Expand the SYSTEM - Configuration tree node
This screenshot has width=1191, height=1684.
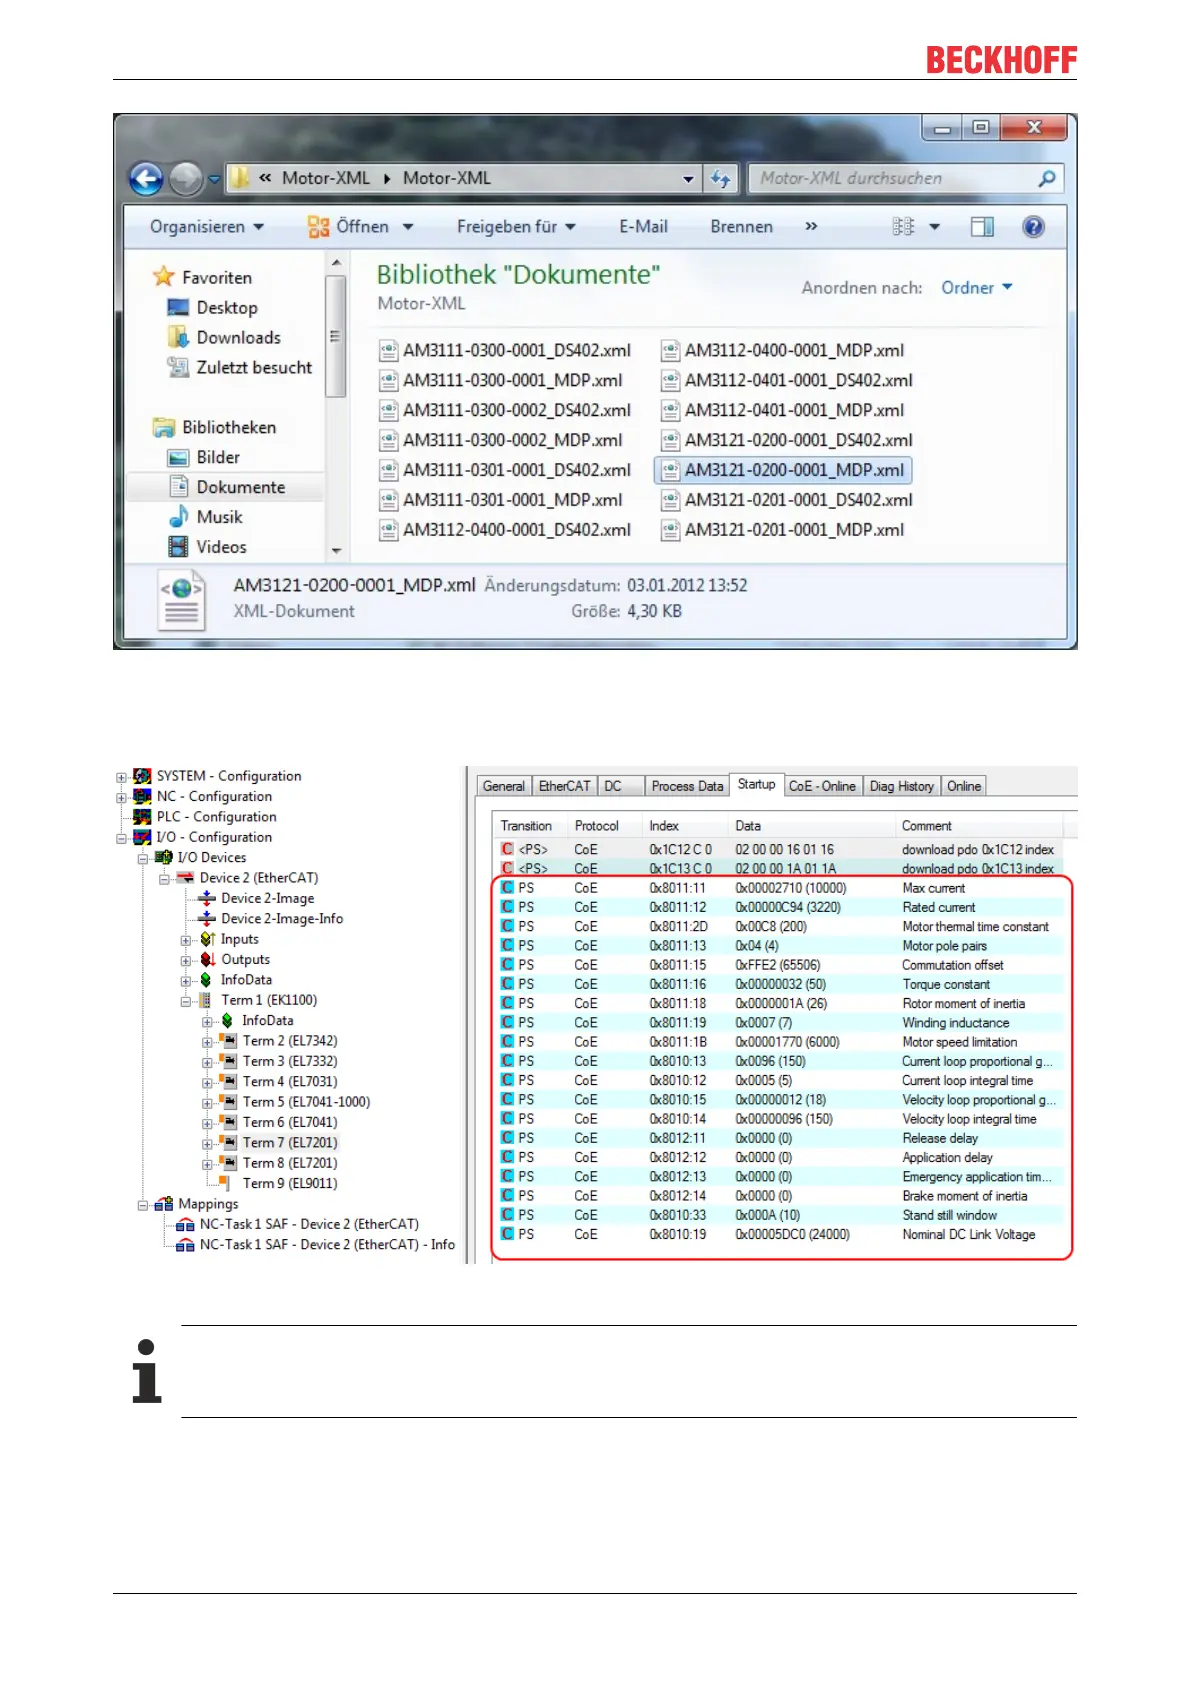tap(121, 777)
